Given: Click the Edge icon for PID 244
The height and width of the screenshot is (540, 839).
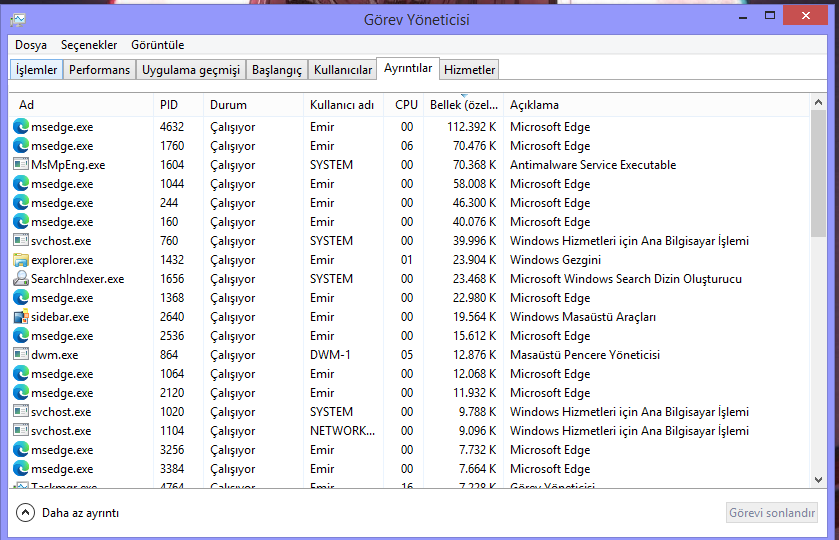Looking at the screenshot, I should (20, 202).
